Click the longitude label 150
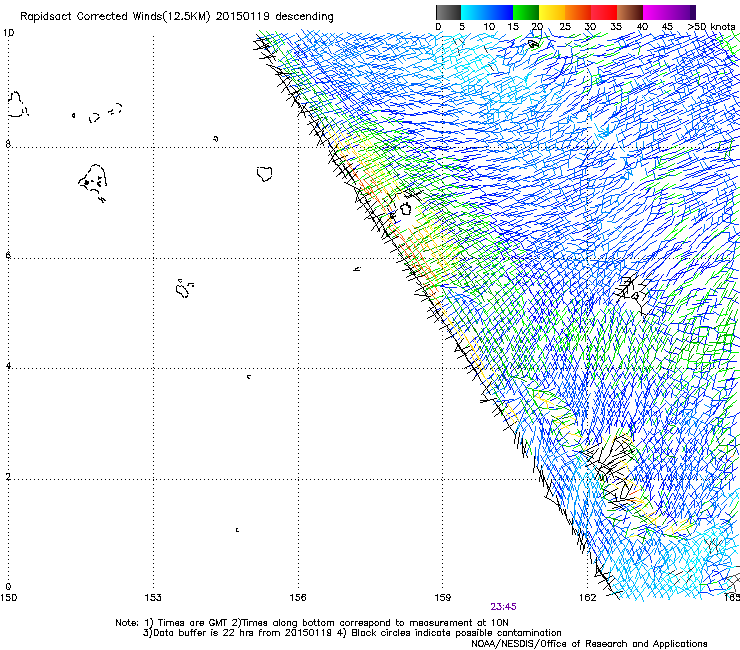The height and width of the screenshot is (650, 740). click(8, 598)
